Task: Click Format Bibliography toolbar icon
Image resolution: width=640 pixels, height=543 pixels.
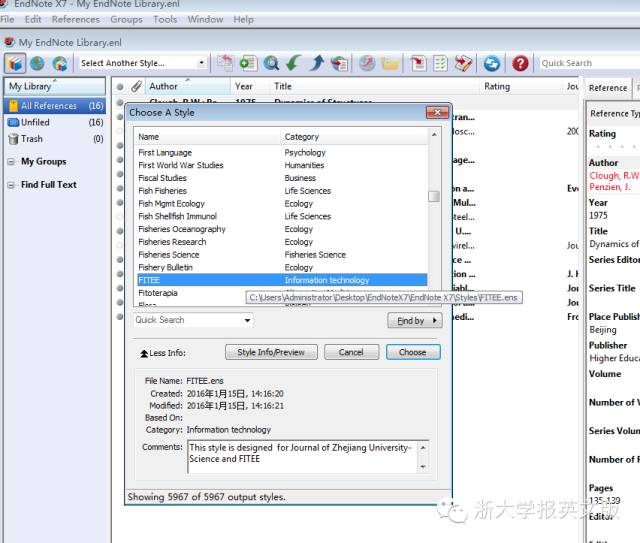Action: pyautogui.click(x=440, y=63)
